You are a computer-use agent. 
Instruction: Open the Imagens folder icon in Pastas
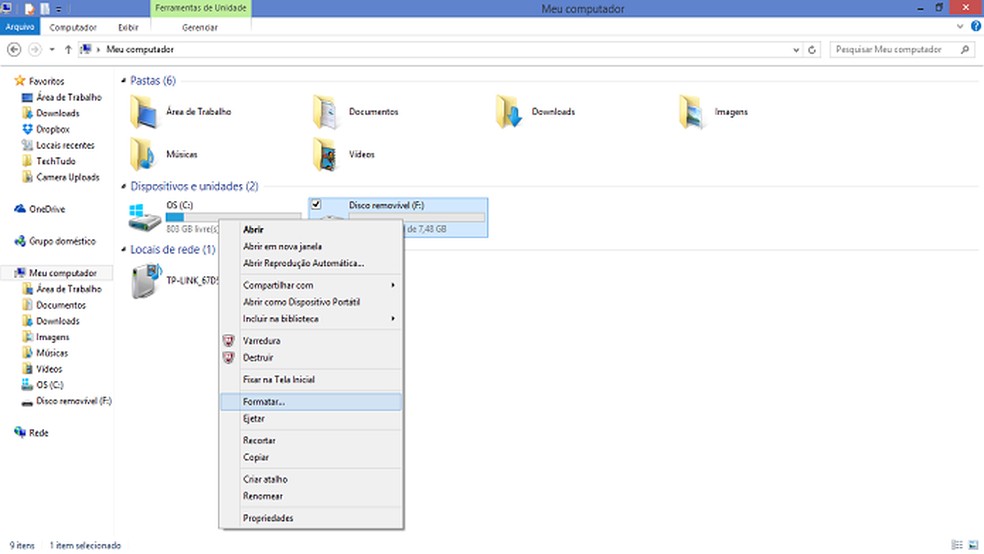692,112
